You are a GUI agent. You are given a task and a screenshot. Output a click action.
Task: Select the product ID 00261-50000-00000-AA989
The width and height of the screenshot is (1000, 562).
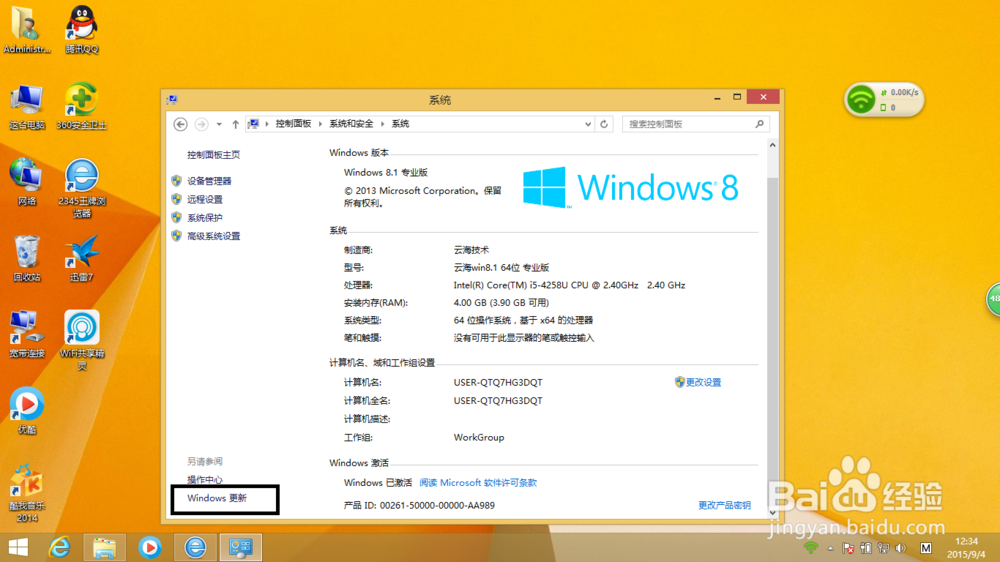tap(438, 505)
